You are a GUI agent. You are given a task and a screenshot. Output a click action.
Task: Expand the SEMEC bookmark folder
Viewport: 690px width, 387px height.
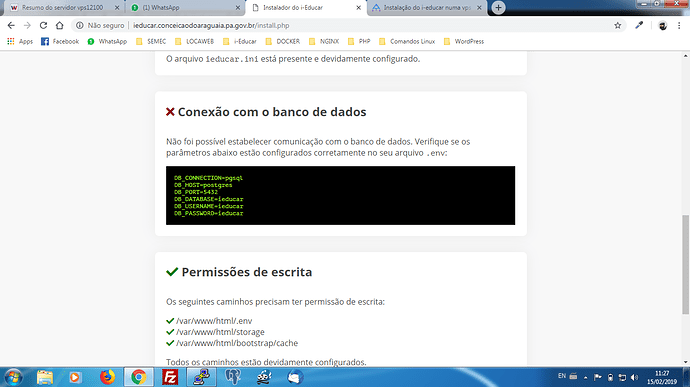click(151, 41)
